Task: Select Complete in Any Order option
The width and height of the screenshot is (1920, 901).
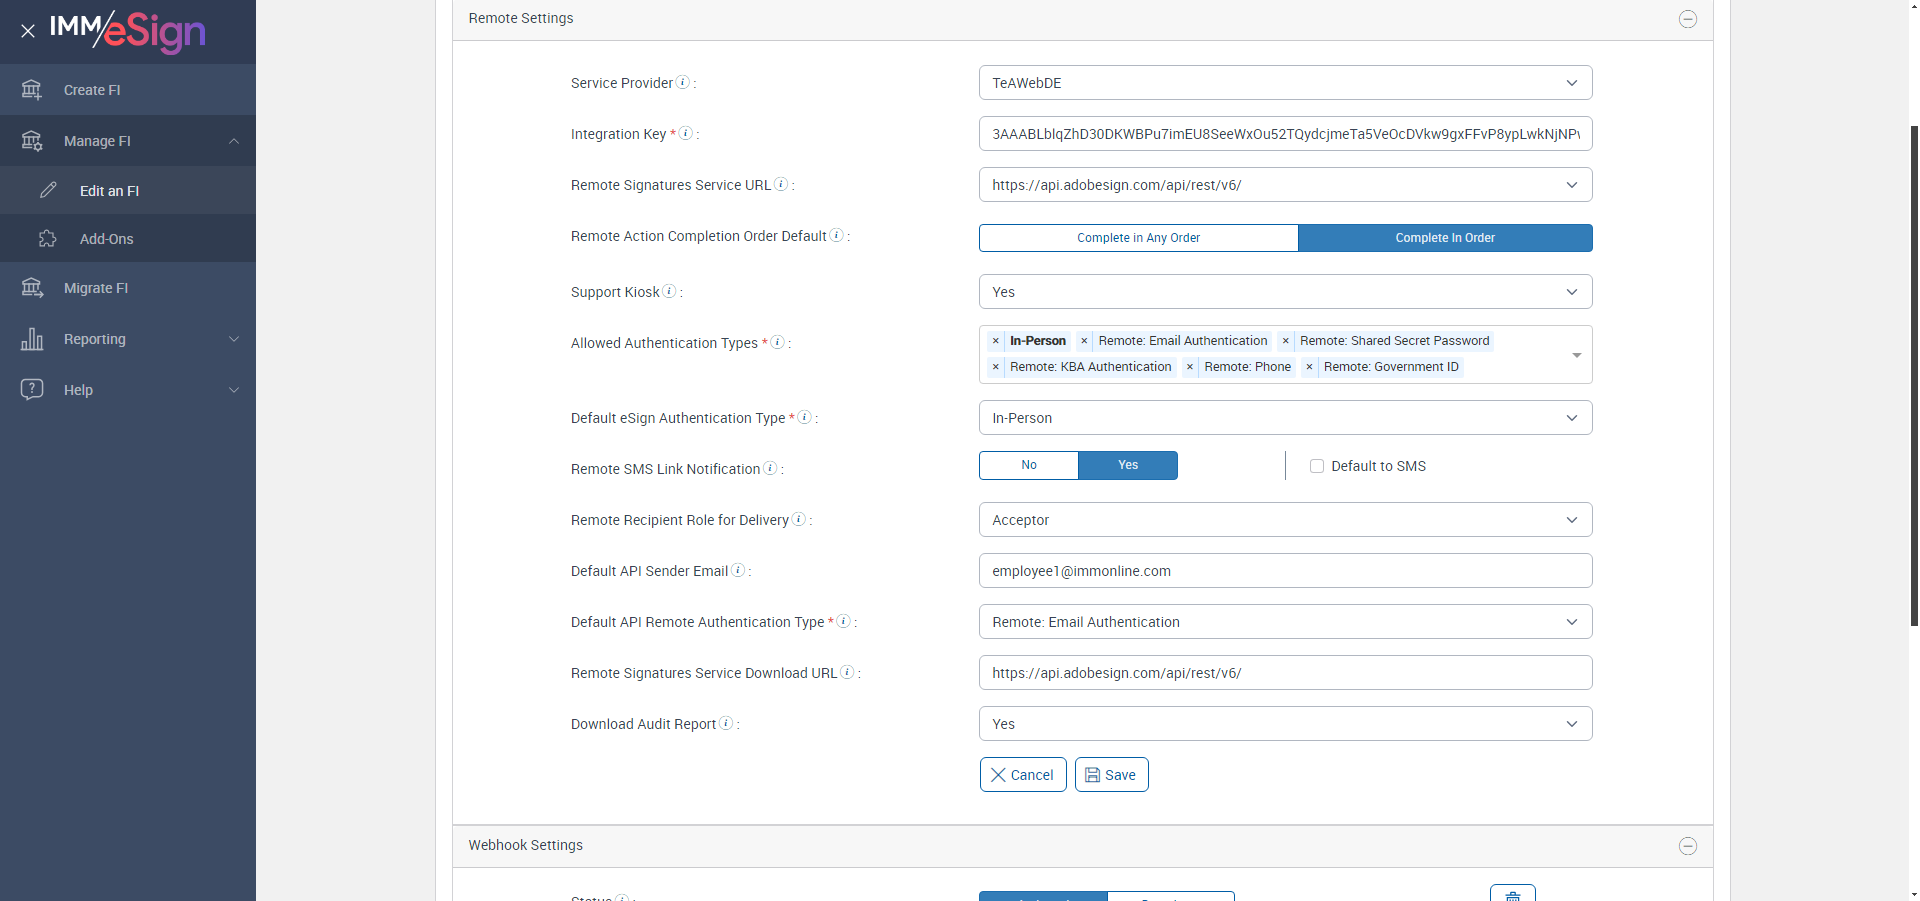Action: point(1138,238)
